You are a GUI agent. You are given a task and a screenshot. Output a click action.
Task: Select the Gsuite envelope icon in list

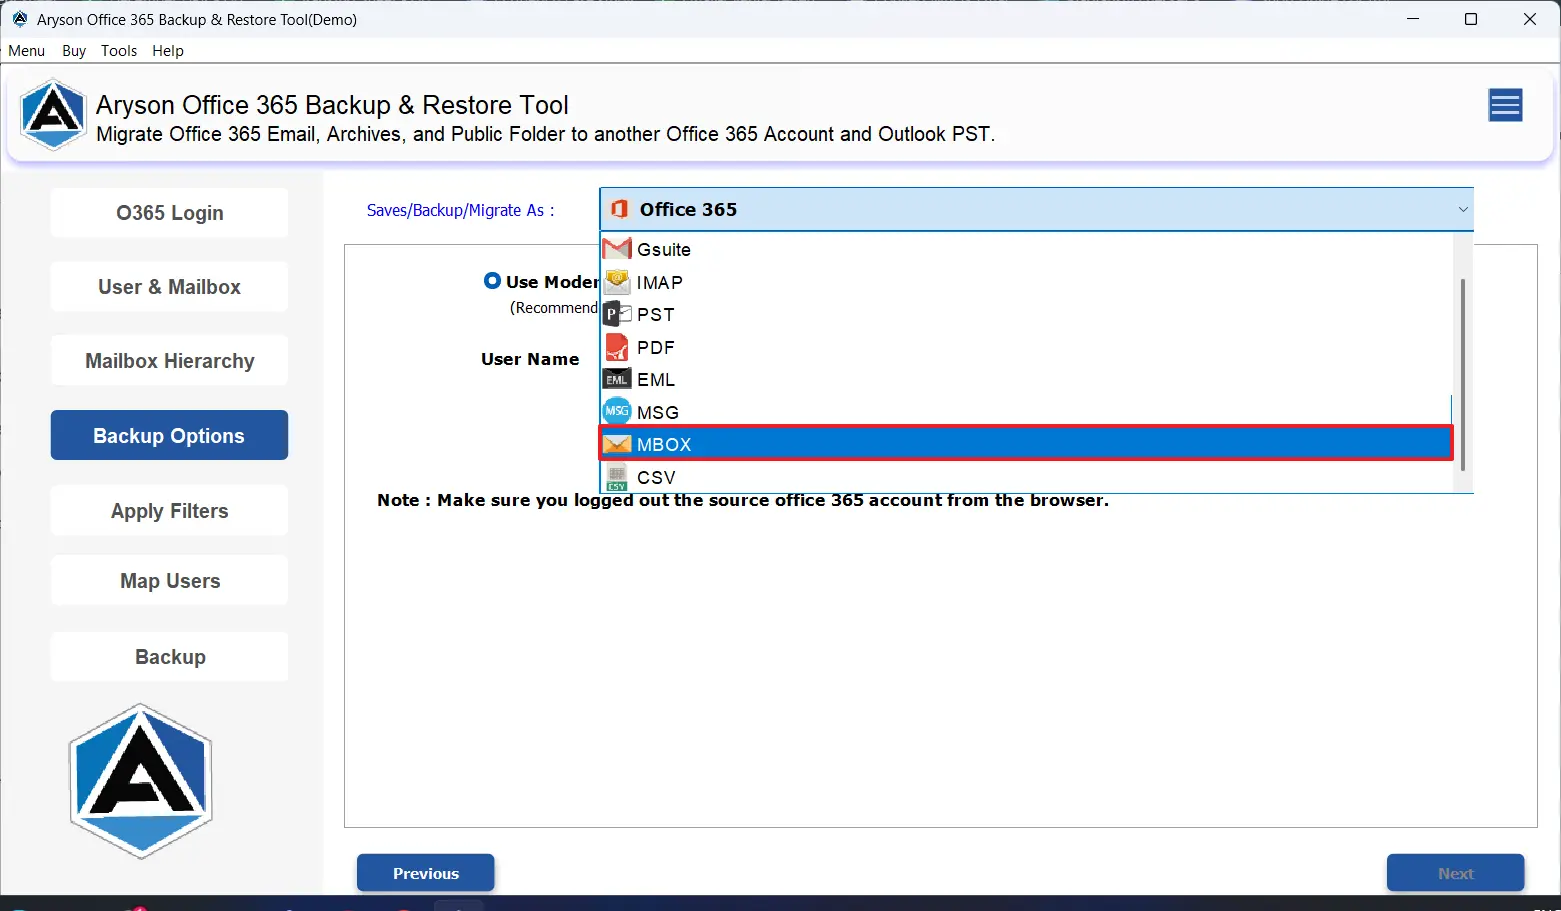(x=617, y=249)
